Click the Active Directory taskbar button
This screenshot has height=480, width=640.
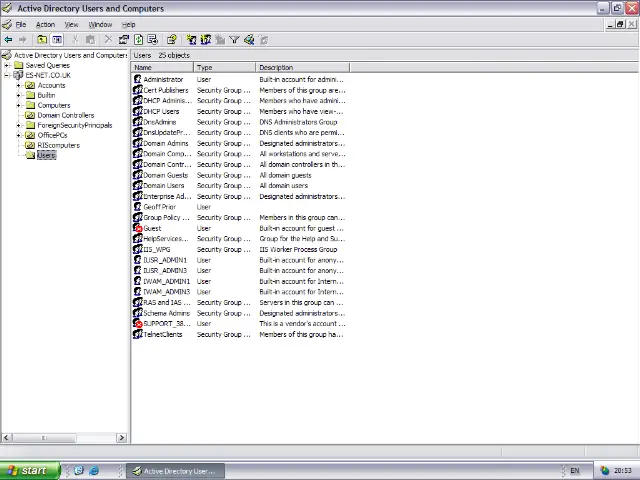[176, 471]
